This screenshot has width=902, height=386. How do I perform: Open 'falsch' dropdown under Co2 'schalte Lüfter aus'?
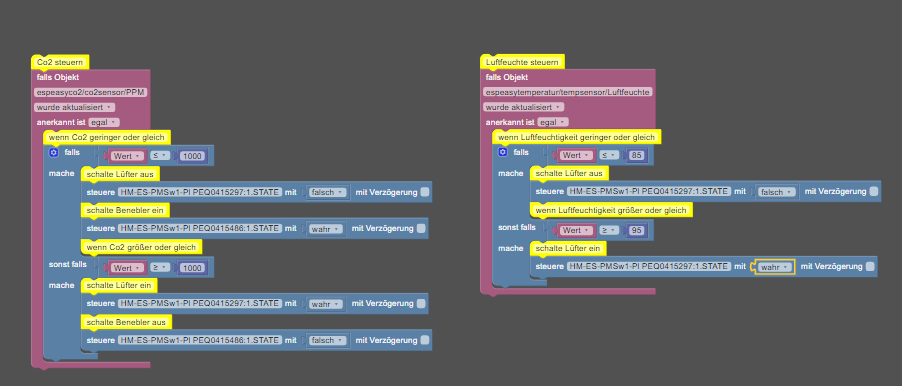(x=328, y=192)
